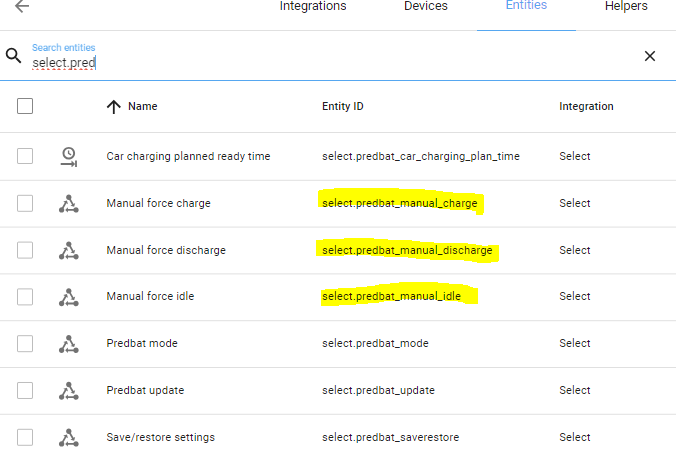Open the Predbat update entity

pos(145,390)
